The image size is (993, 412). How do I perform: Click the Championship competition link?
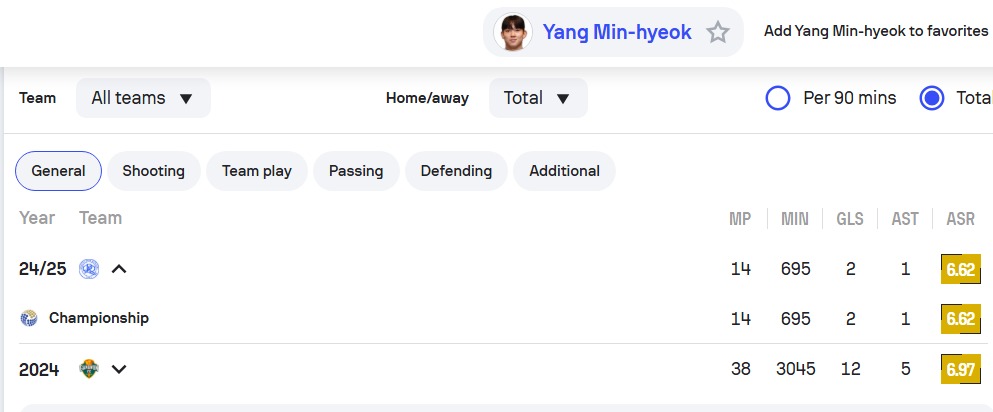(99, 318)
